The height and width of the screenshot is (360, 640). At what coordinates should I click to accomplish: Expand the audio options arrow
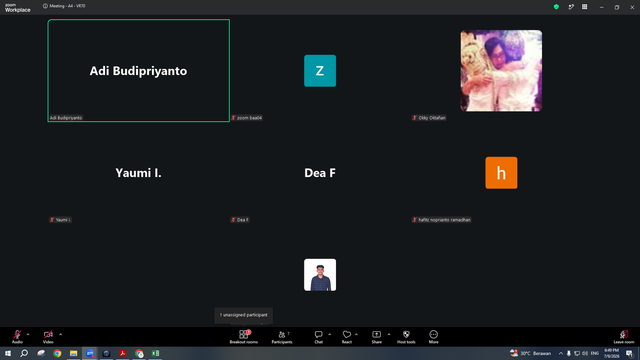(x=28, y=334)
